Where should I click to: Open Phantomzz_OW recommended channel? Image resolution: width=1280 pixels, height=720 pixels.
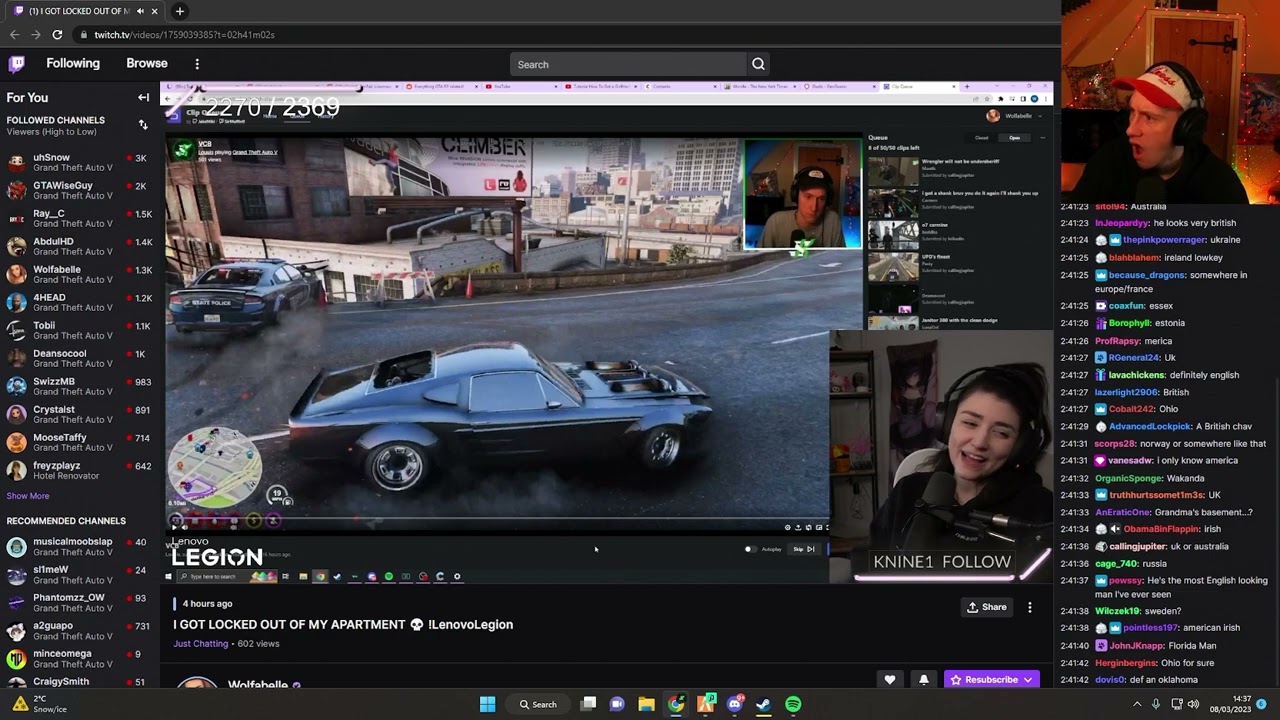click(x=80, y=603)
